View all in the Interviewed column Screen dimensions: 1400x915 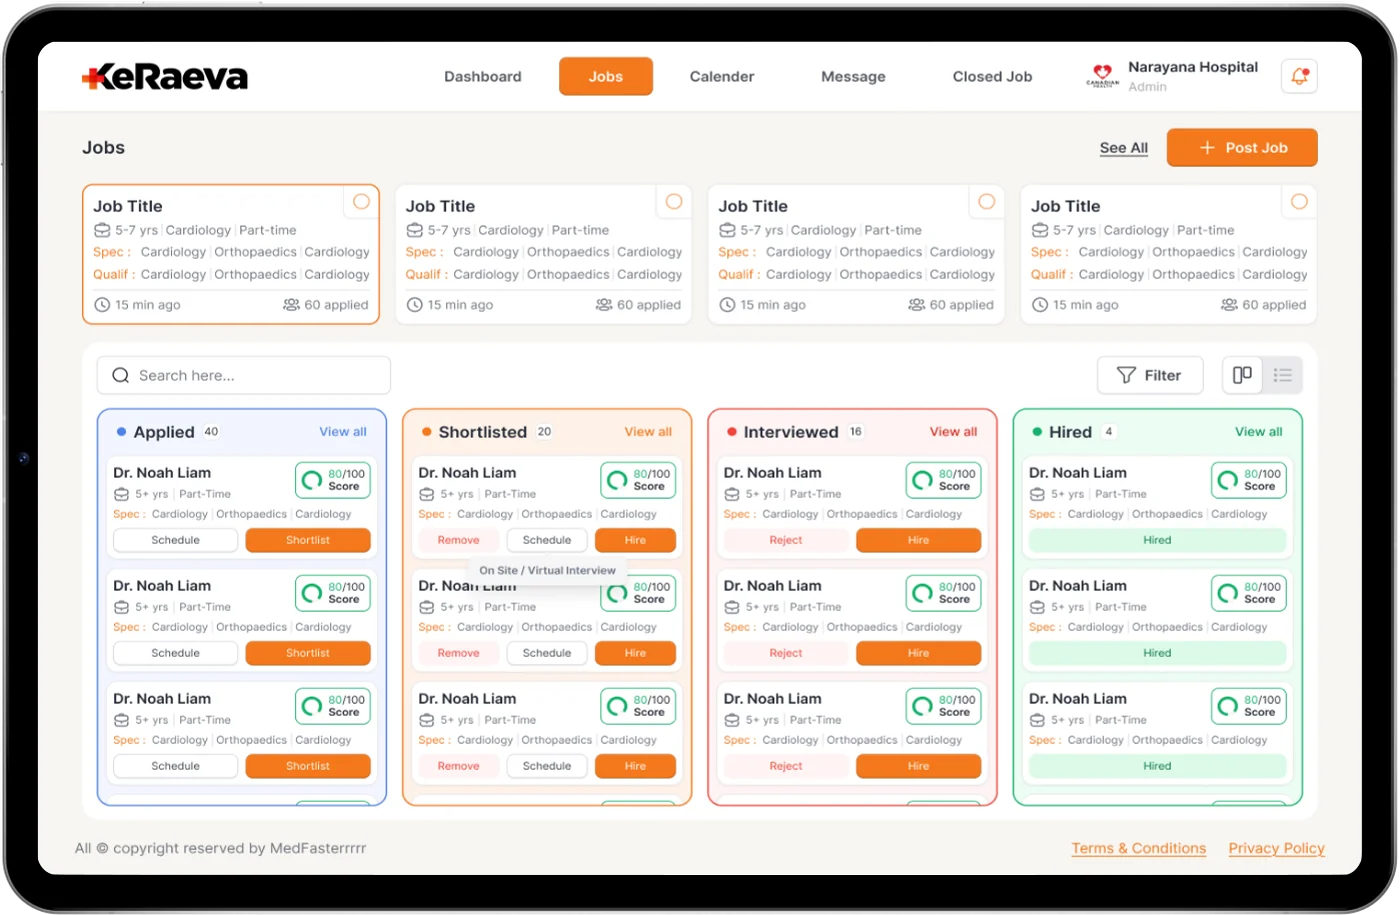(x=953, y=432)
